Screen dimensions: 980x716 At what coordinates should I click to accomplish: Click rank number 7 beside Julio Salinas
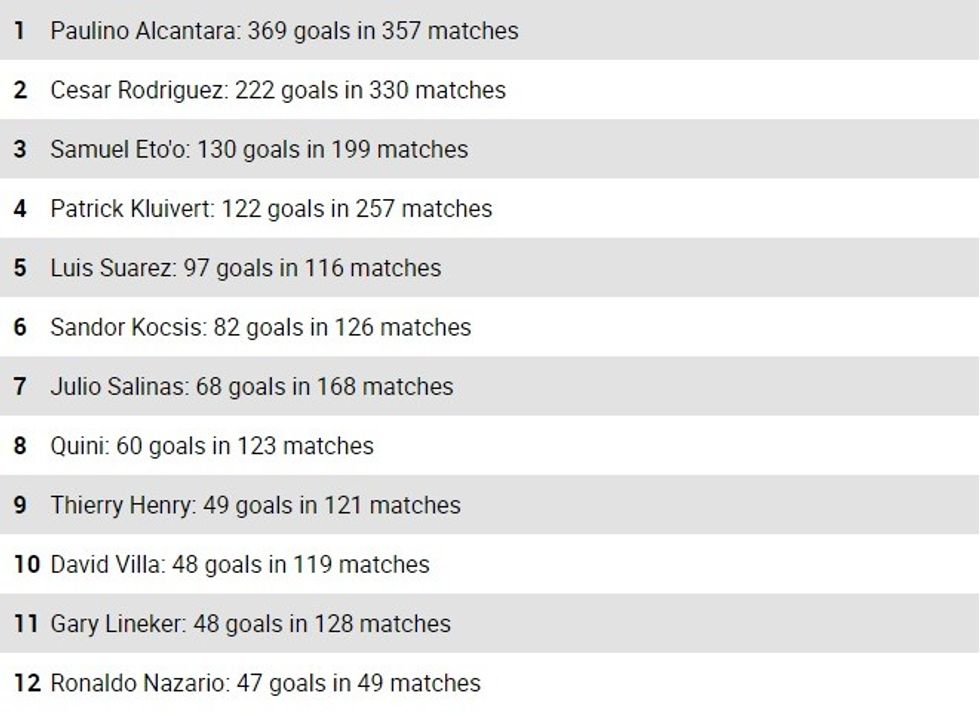click(20, 387)
